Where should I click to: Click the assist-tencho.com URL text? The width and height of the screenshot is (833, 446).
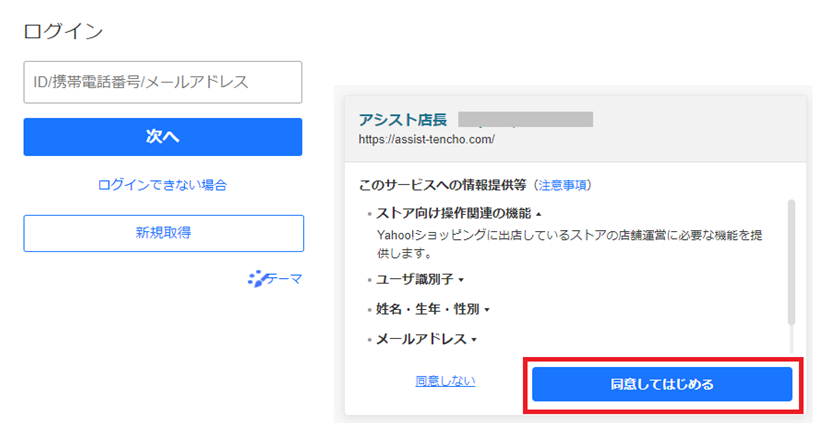(x=426, y=139)
